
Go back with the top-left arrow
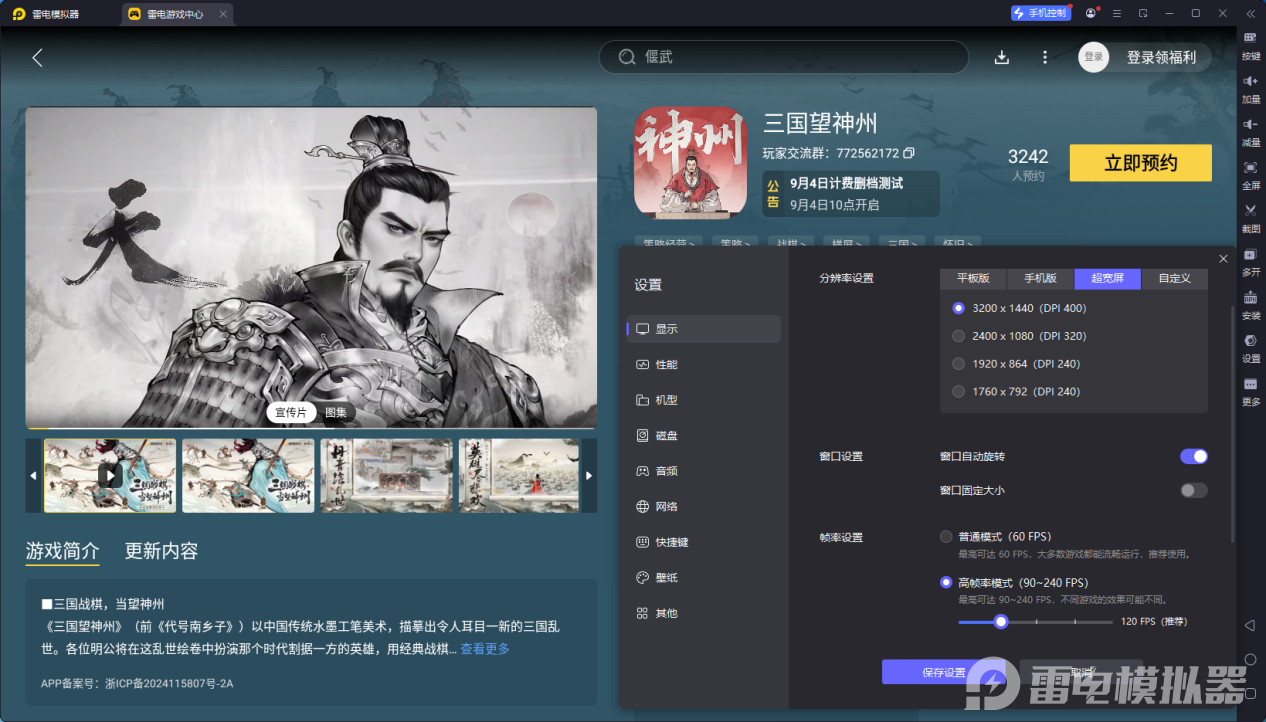coord(37,58)
